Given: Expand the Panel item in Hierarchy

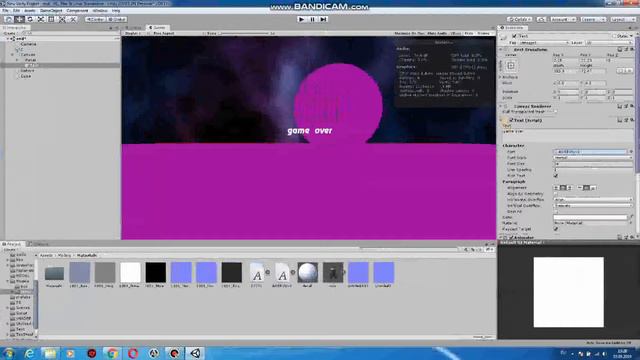Looking at the screenshot, I should coord(17,60).
